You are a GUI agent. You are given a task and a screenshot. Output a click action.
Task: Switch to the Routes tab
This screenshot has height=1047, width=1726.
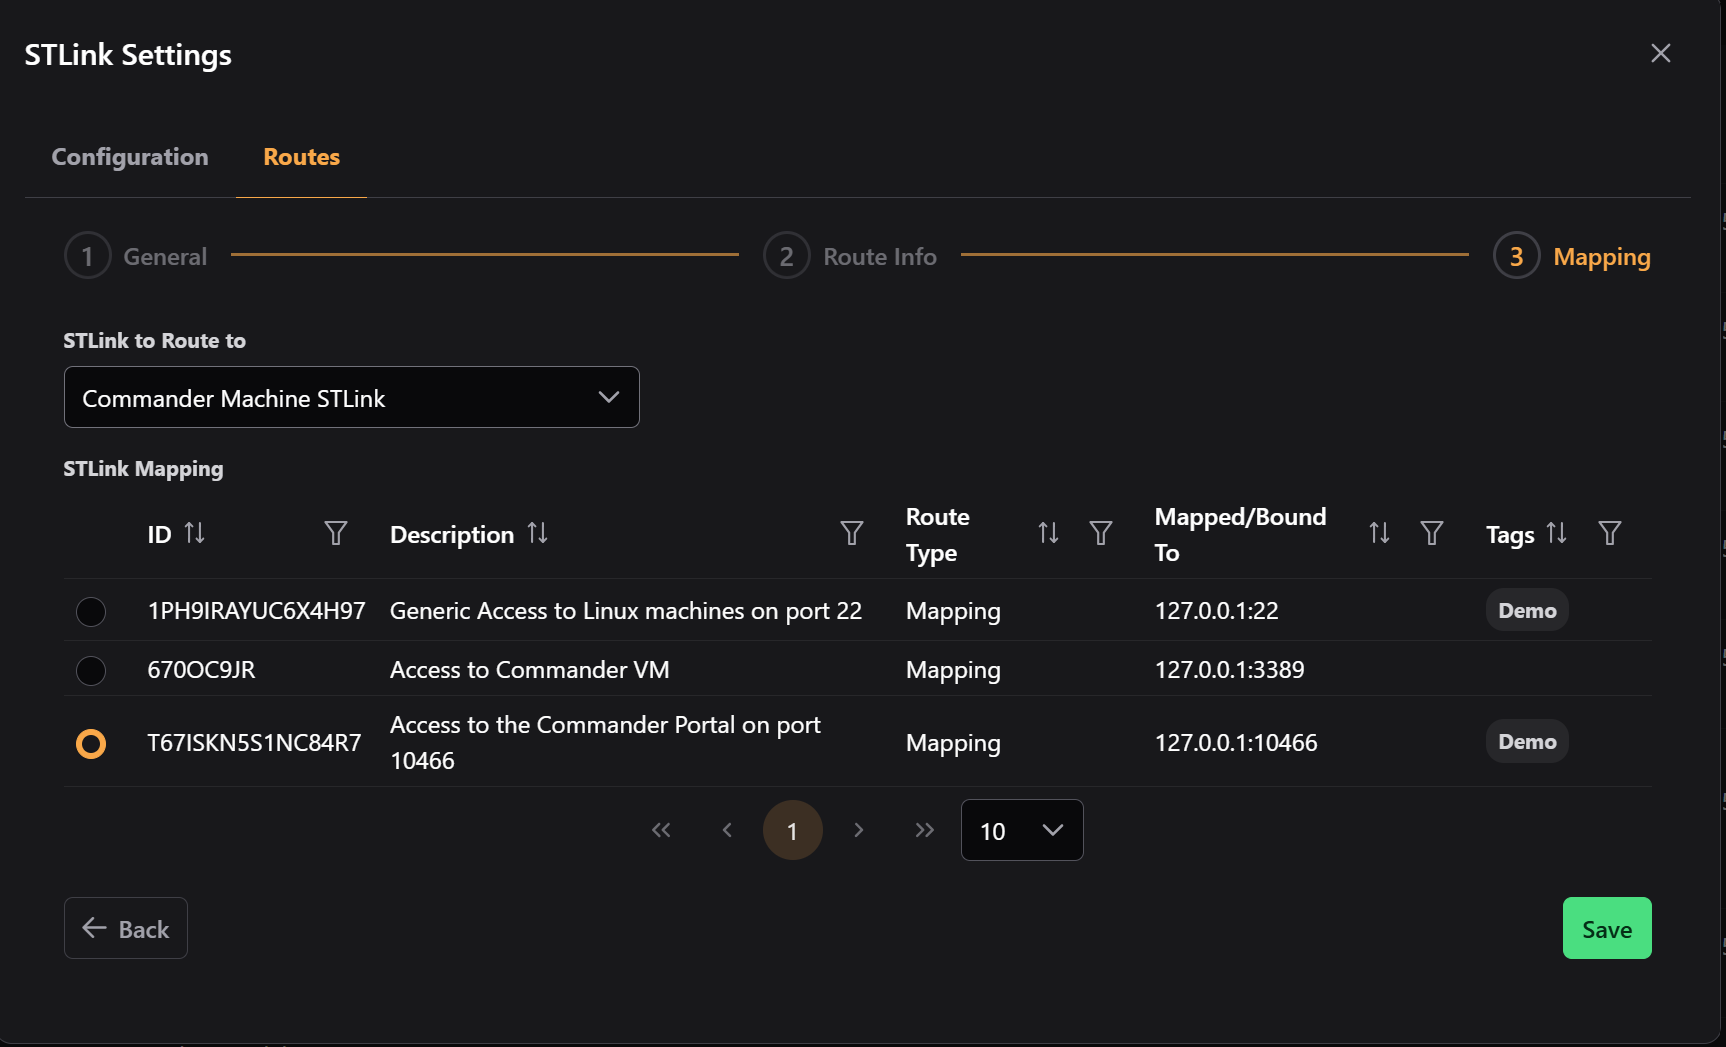point(301,157)
